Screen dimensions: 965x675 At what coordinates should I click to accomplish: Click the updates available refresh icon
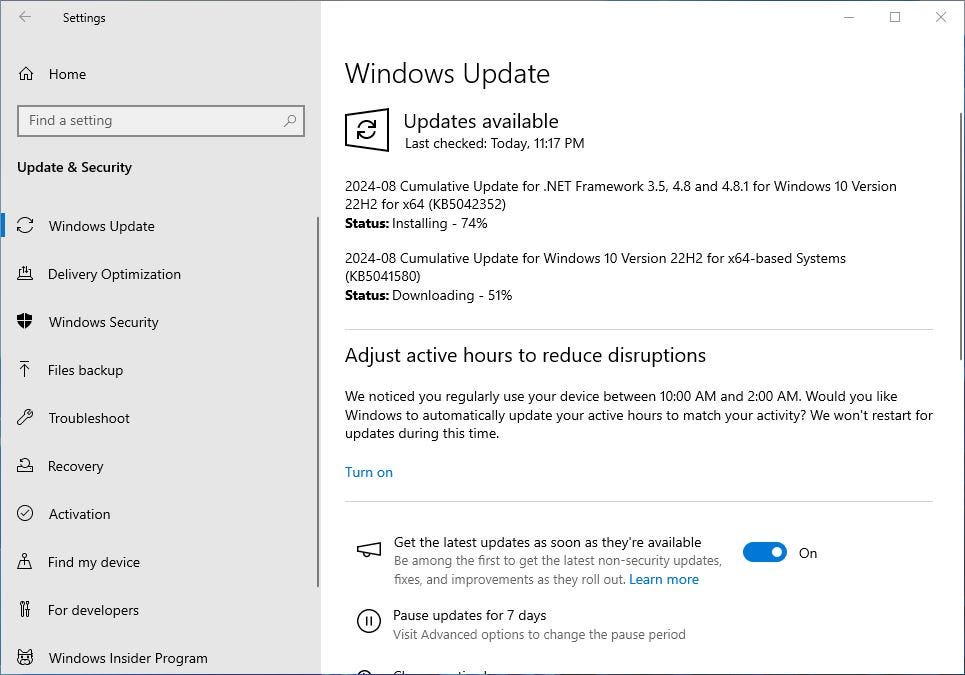[367, 130]
